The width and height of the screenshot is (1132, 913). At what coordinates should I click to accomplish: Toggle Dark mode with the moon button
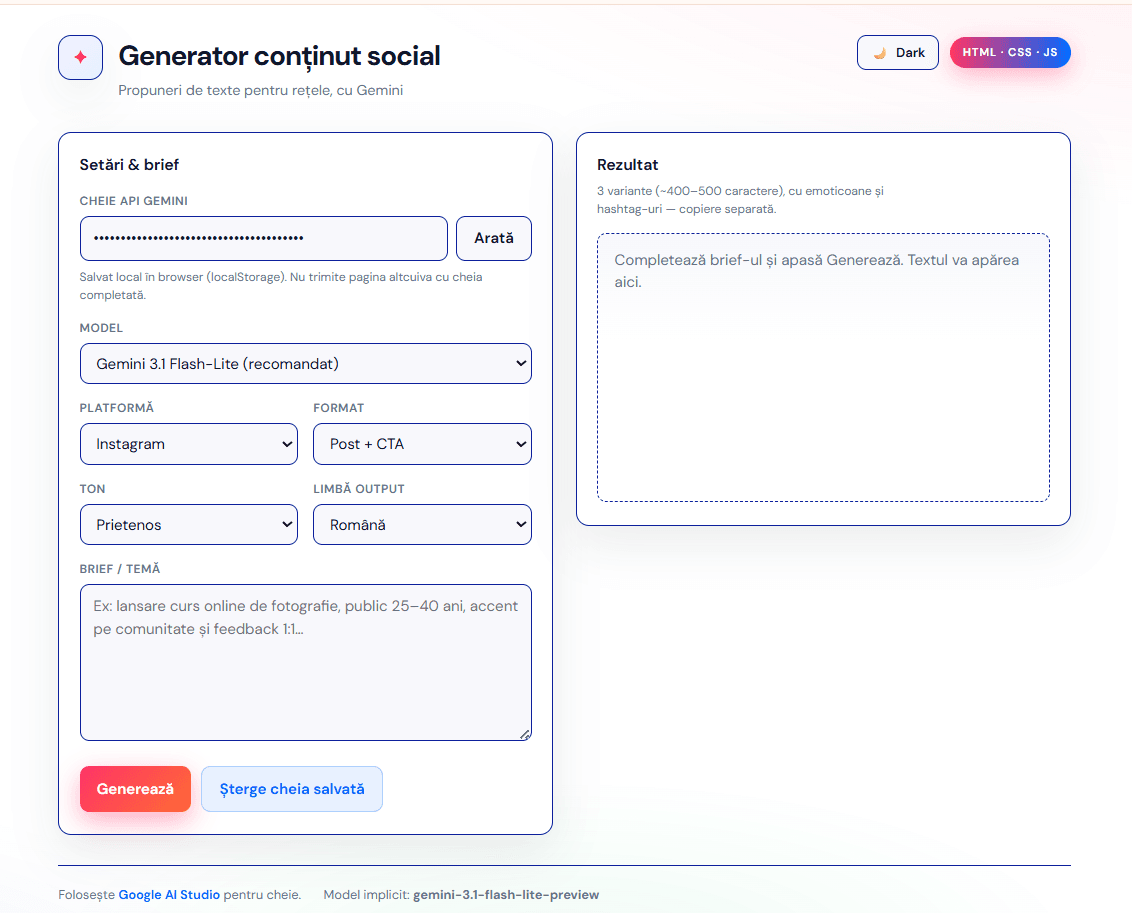897,53
